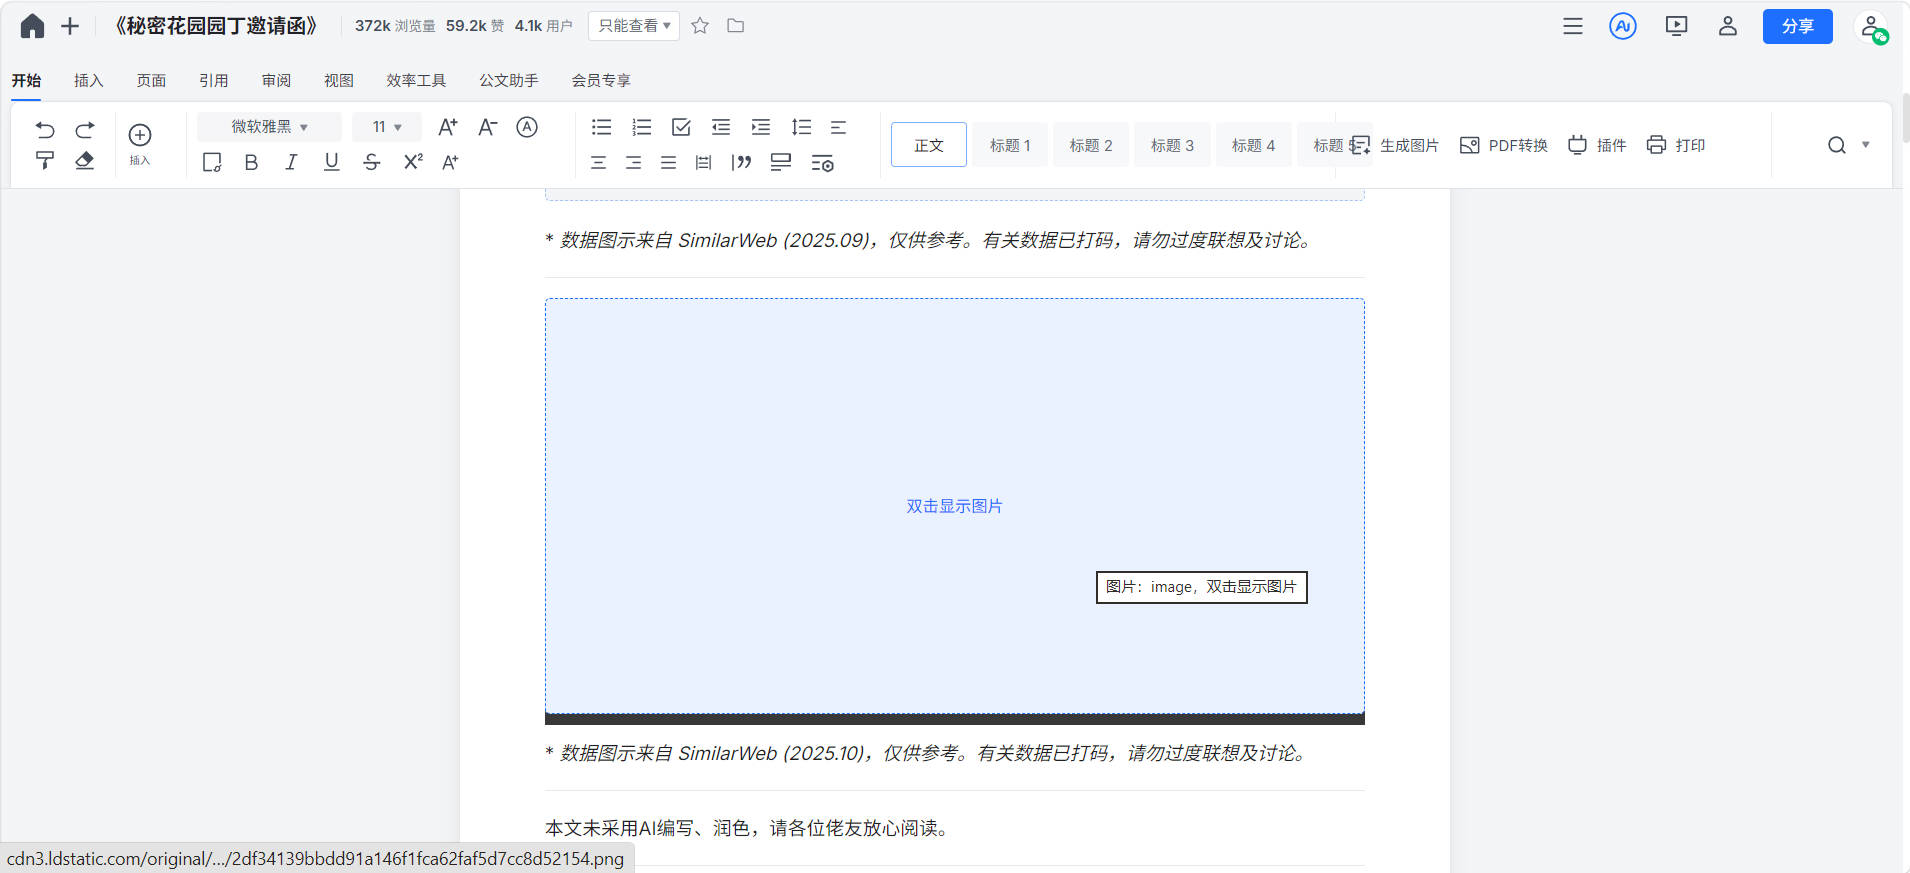Justify the paragraph text

coord(668,163)
